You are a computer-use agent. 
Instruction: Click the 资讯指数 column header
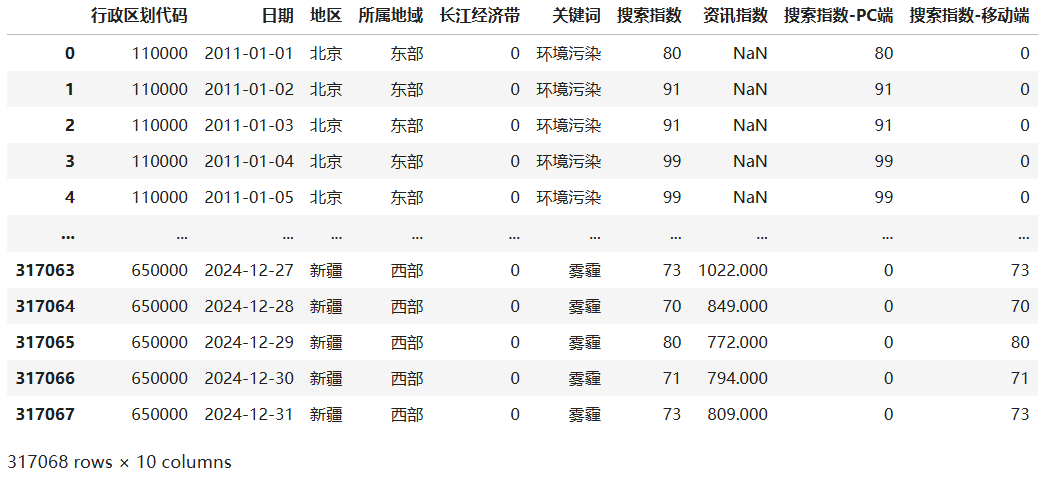tap(735, 16)
